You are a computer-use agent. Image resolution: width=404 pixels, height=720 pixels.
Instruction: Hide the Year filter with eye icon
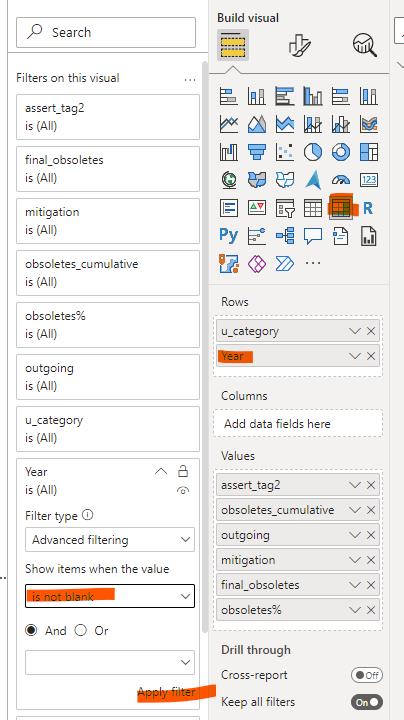point(183,491)
